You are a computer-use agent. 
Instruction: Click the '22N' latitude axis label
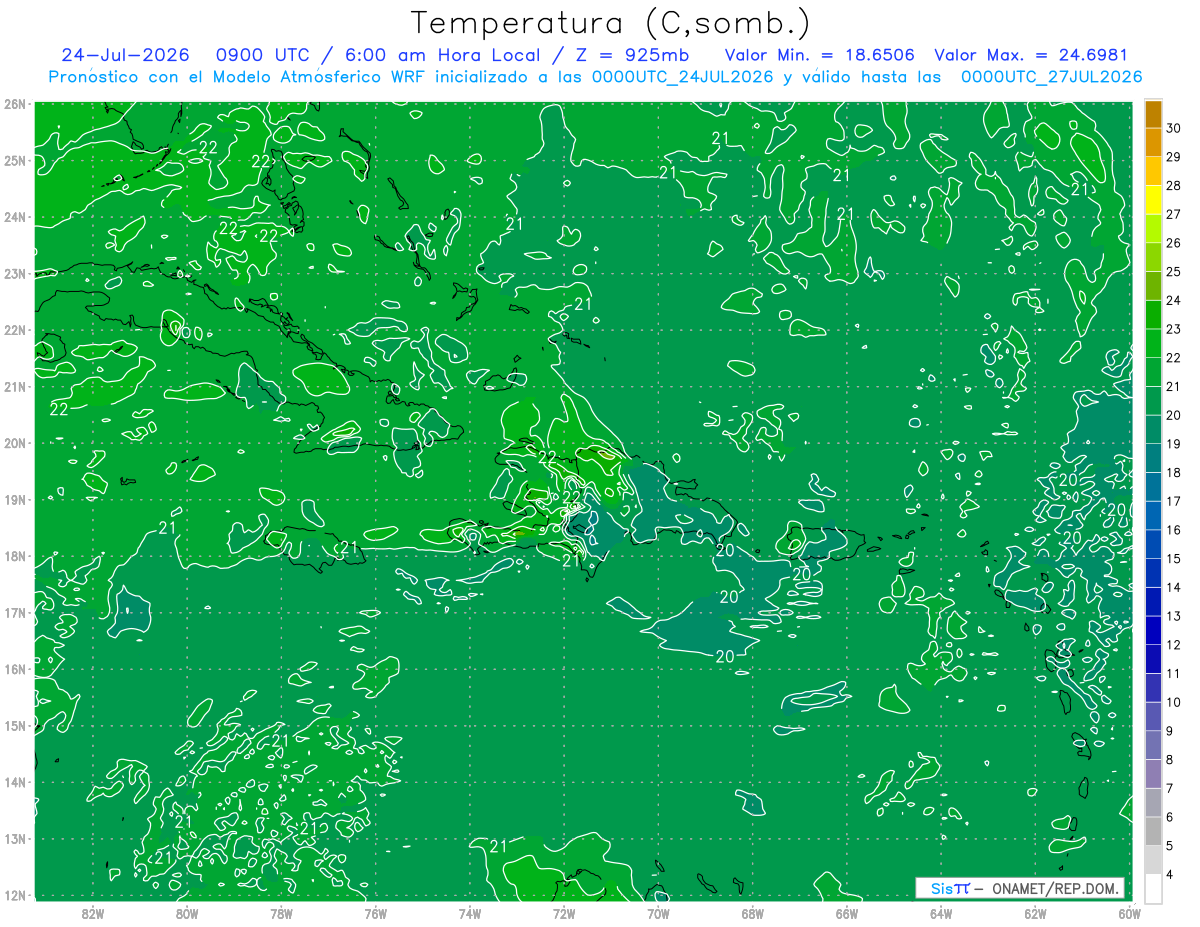pos(14,330)
